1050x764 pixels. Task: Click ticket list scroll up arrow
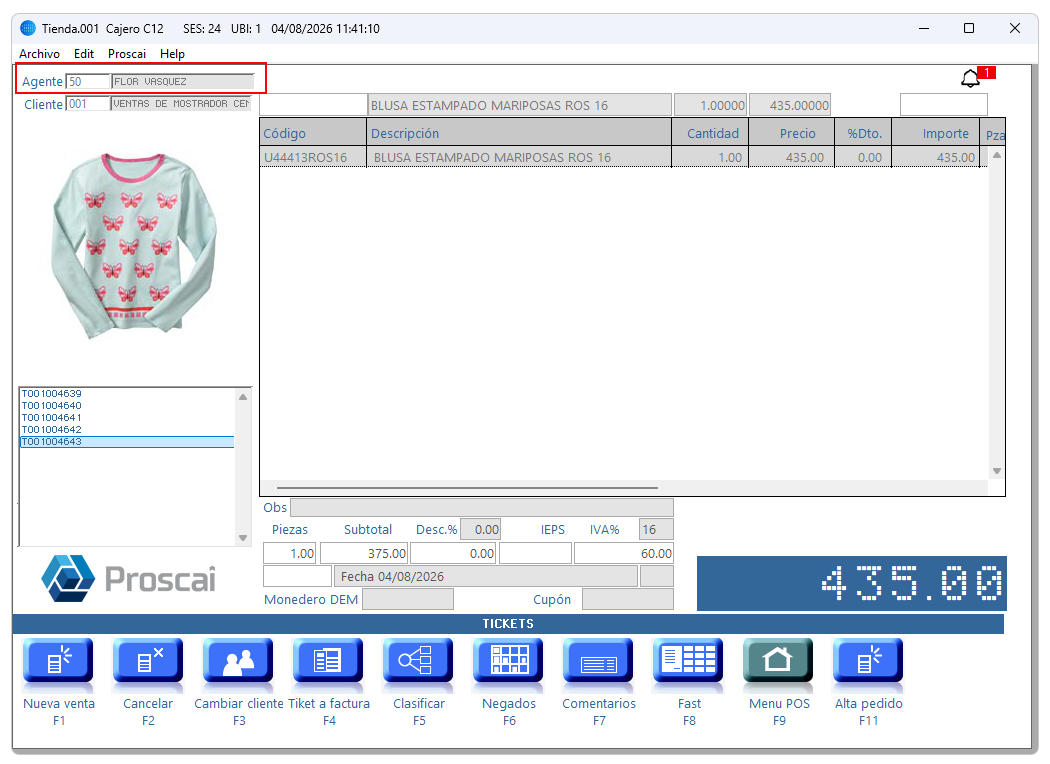click(243, 397)
